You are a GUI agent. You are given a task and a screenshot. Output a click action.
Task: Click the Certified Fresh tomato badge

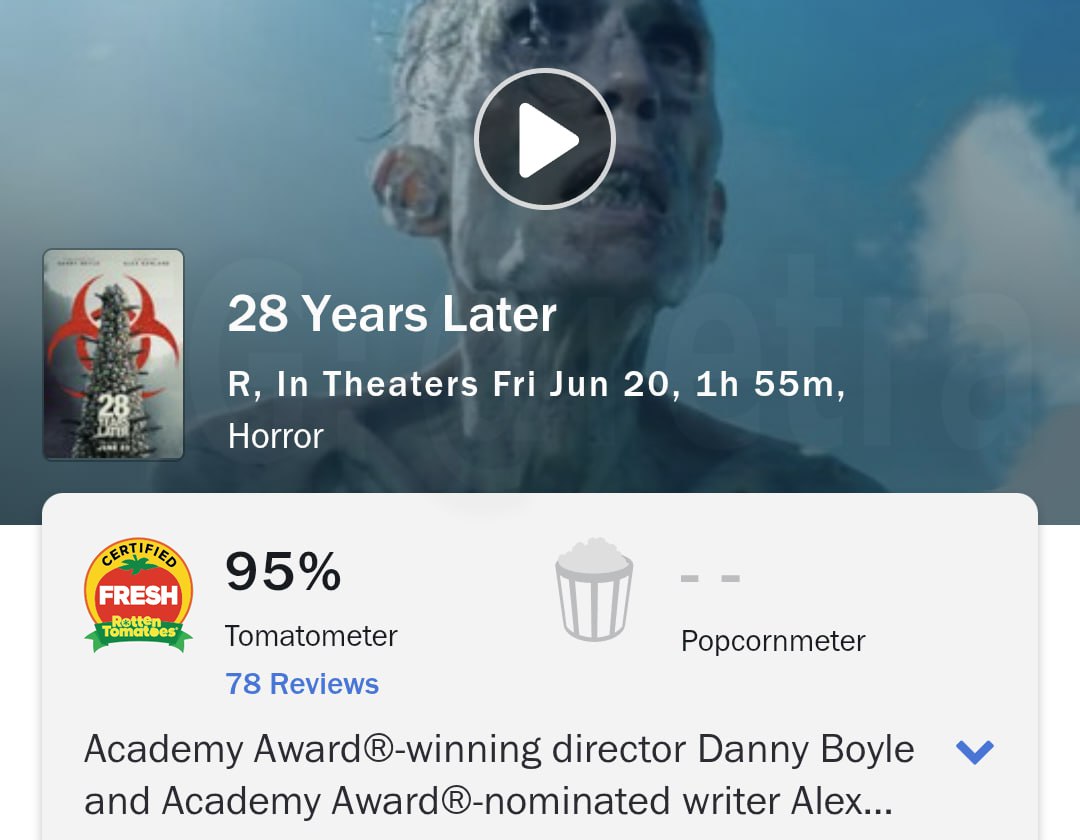[x=138, y=595]
